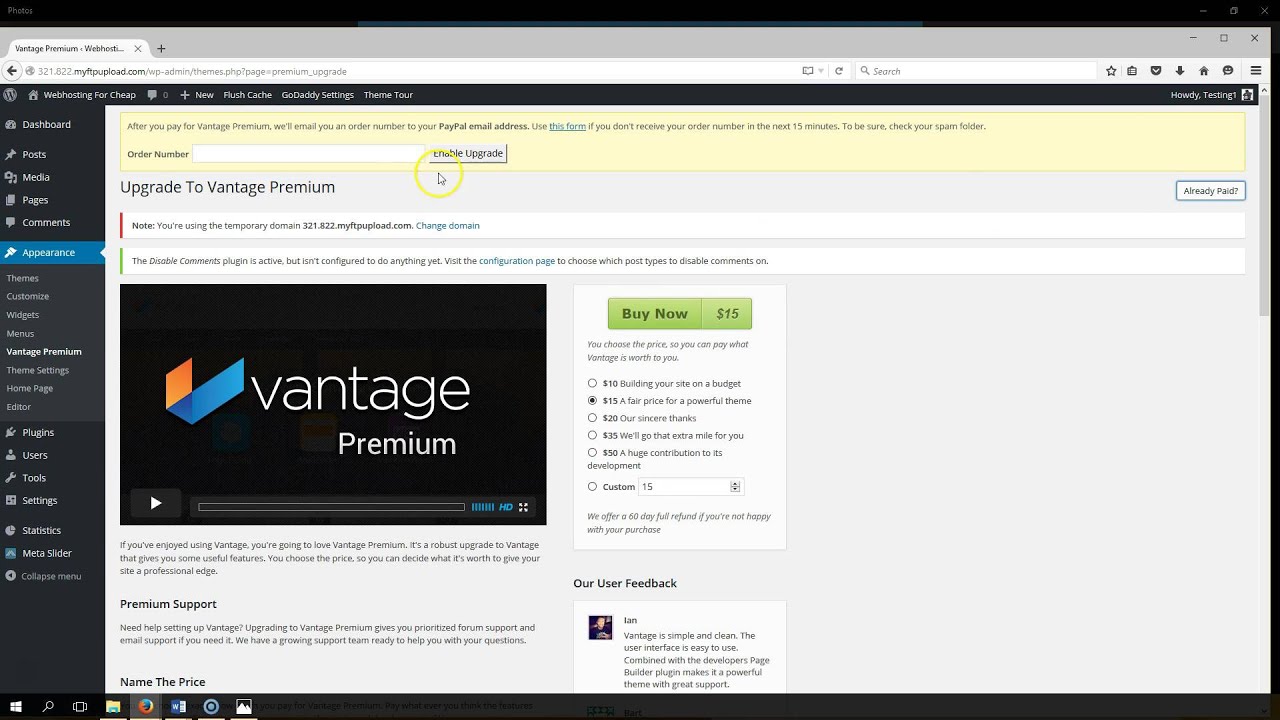Select the $35 extra mile option
Screen dimensions: 1280x720
592,435
